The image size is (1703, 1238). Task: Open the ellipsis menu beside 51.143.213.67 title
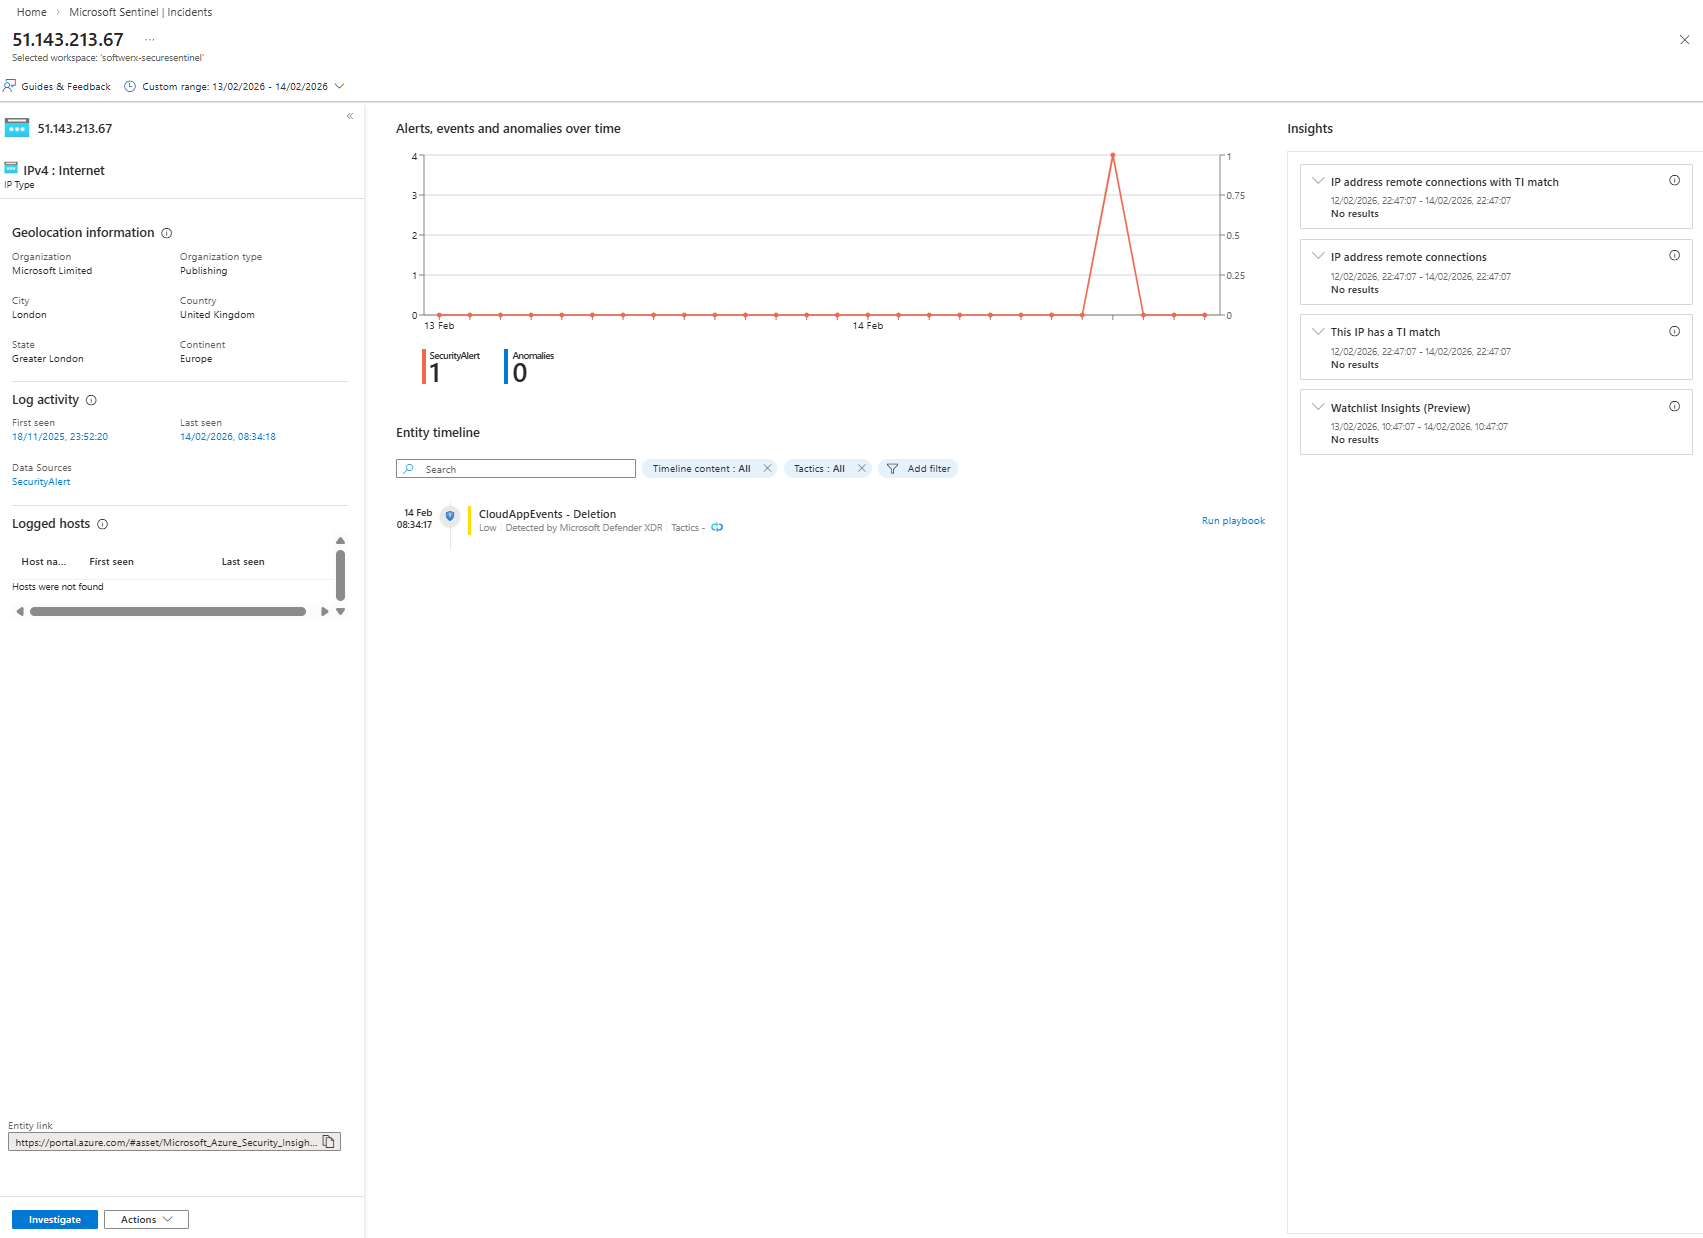click(150, 40)
